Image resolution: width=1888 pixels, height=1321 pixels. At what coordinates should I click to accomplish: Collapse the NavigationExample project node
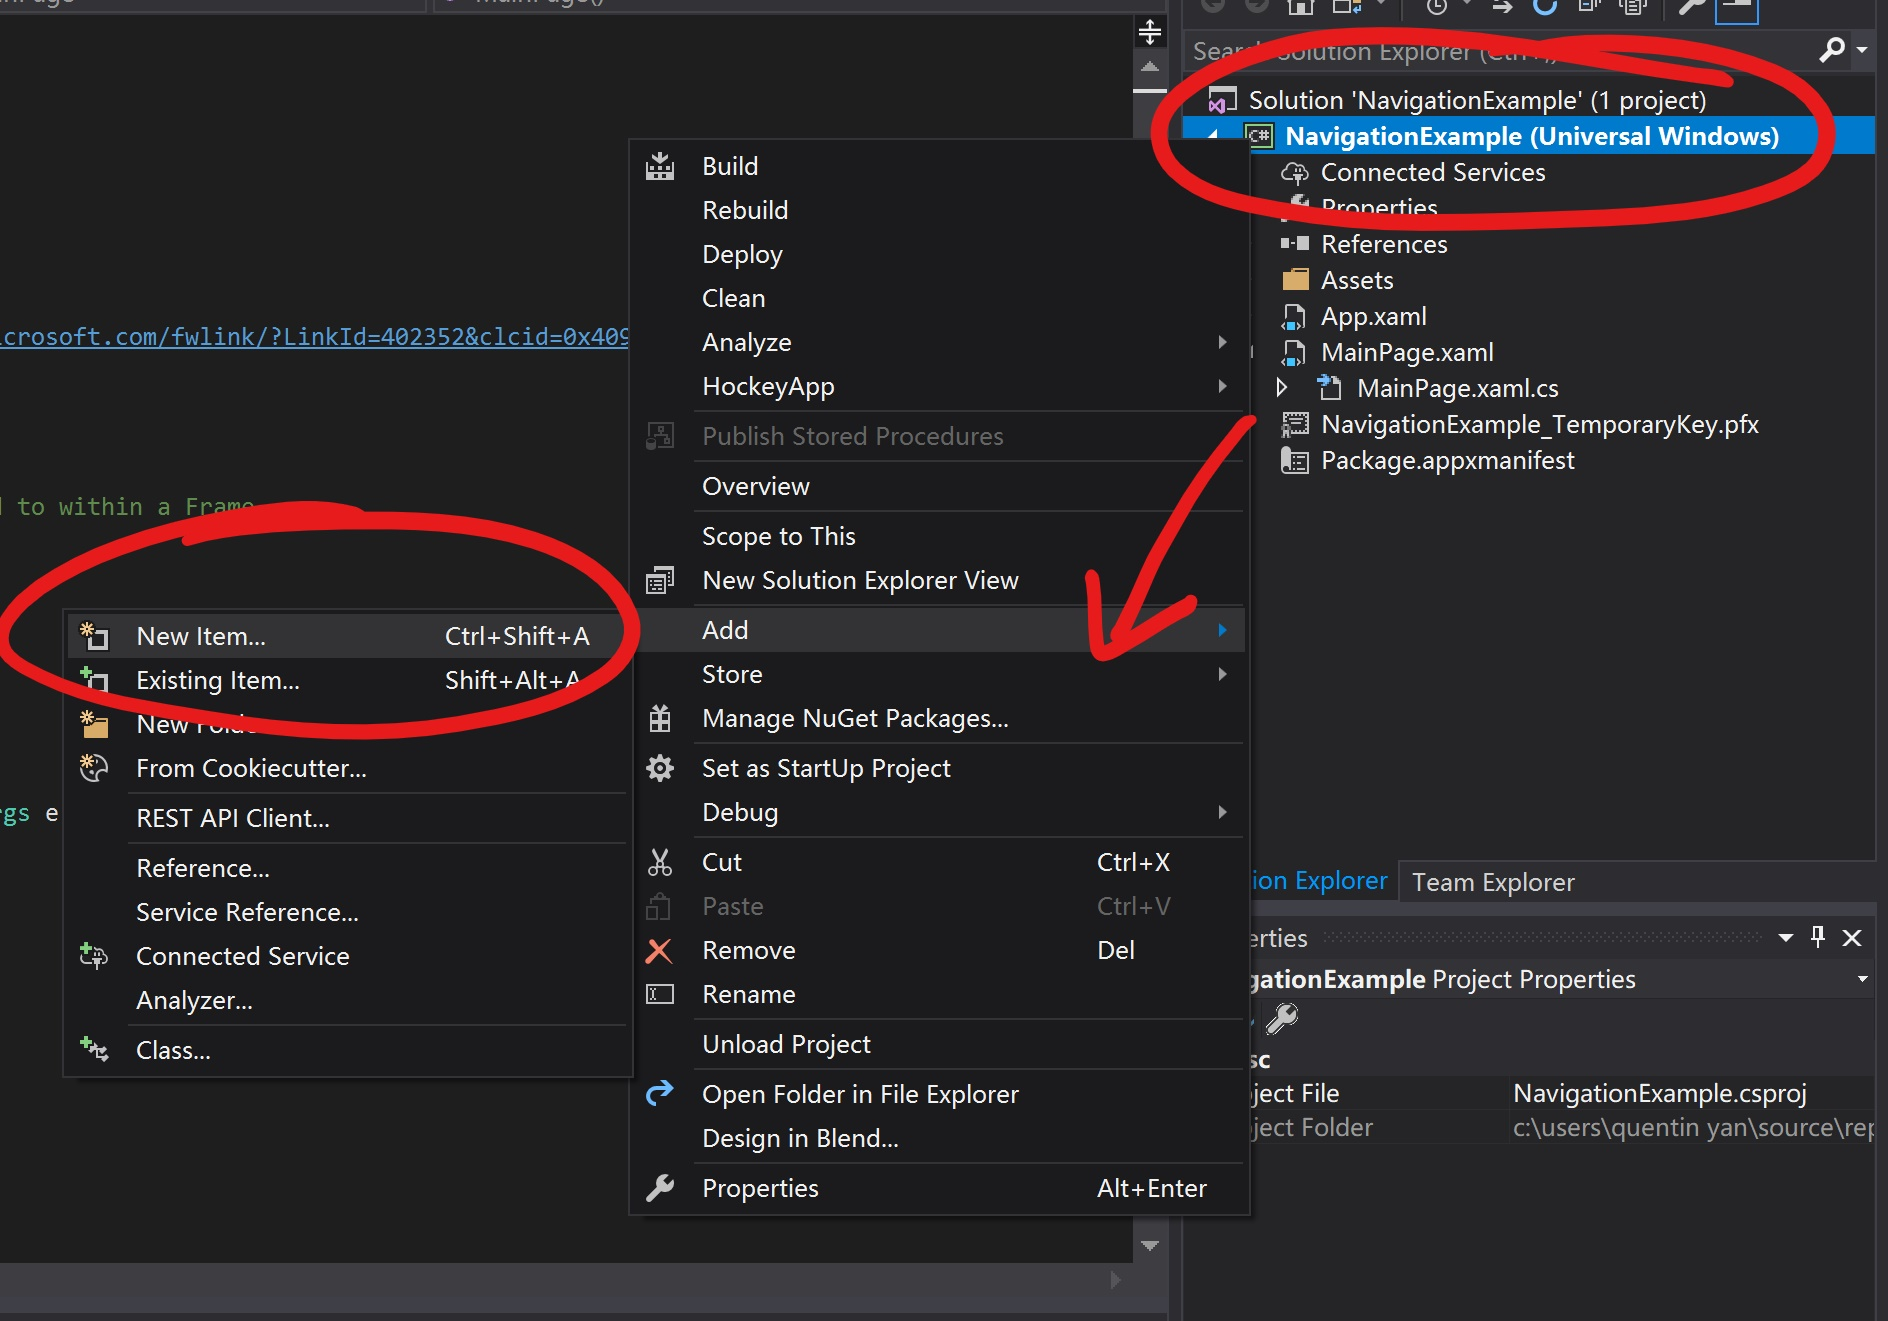pos(1213,136)
